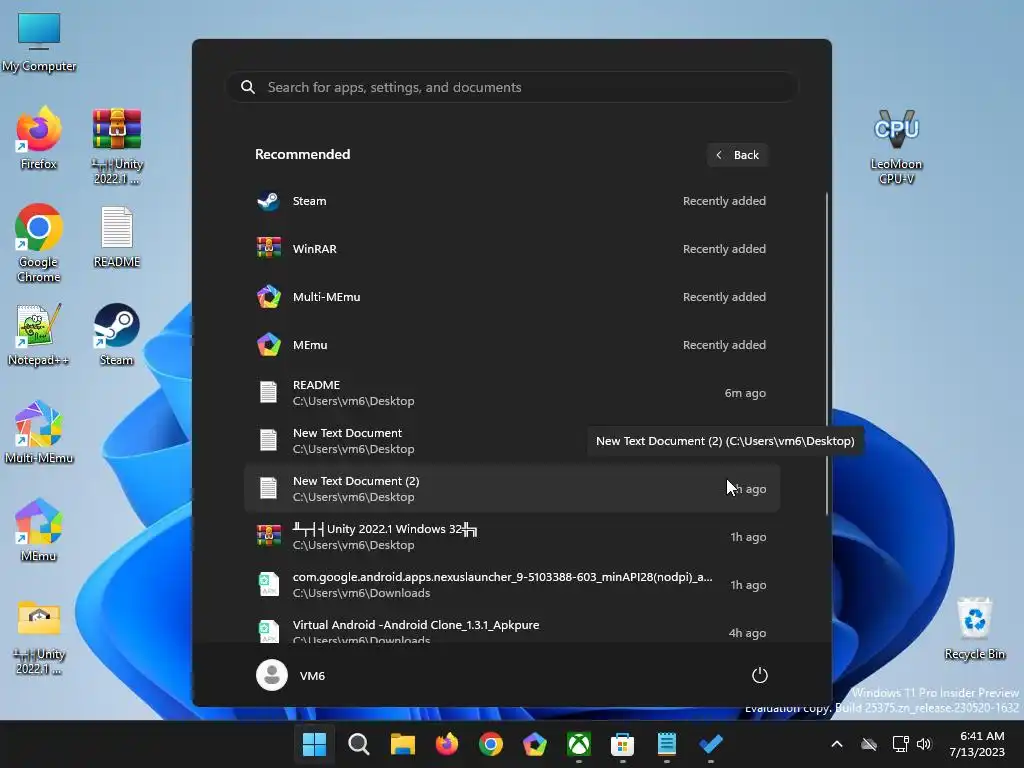Select LeoMoon CPU-V desktop icon

(x=897, y=146)
